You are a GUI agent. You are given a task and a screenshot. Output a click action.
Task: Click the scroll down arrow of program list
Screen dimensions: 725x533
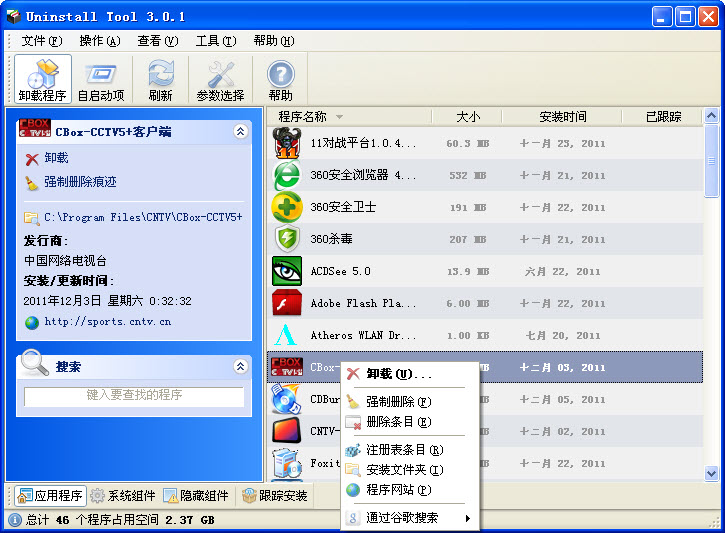(x=711, y=473)
